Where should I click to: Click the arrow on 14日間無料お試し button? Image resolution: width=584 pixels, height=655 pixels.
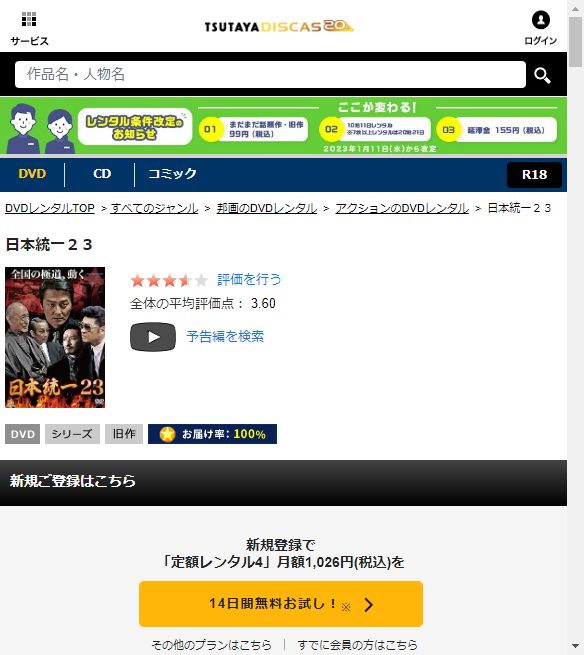coord(368,604)
